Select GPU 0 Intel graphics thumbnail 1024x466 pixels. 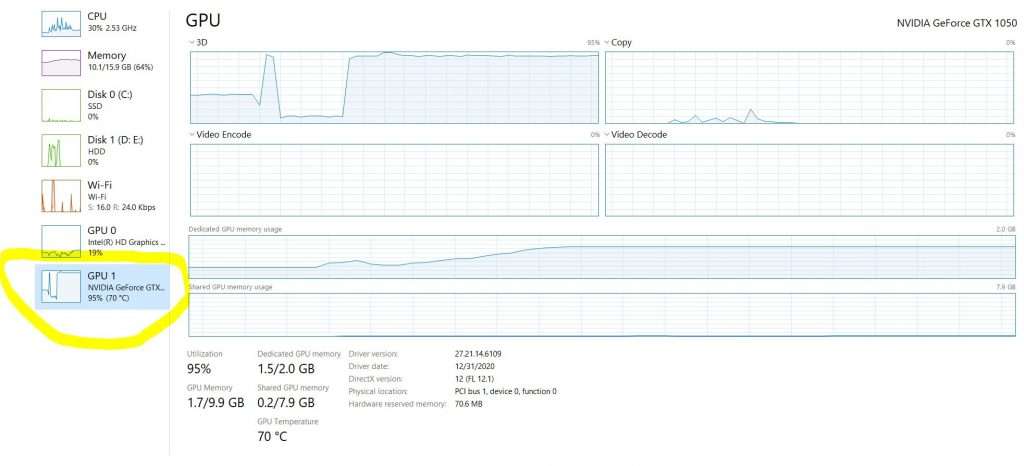tap(61, 241)
